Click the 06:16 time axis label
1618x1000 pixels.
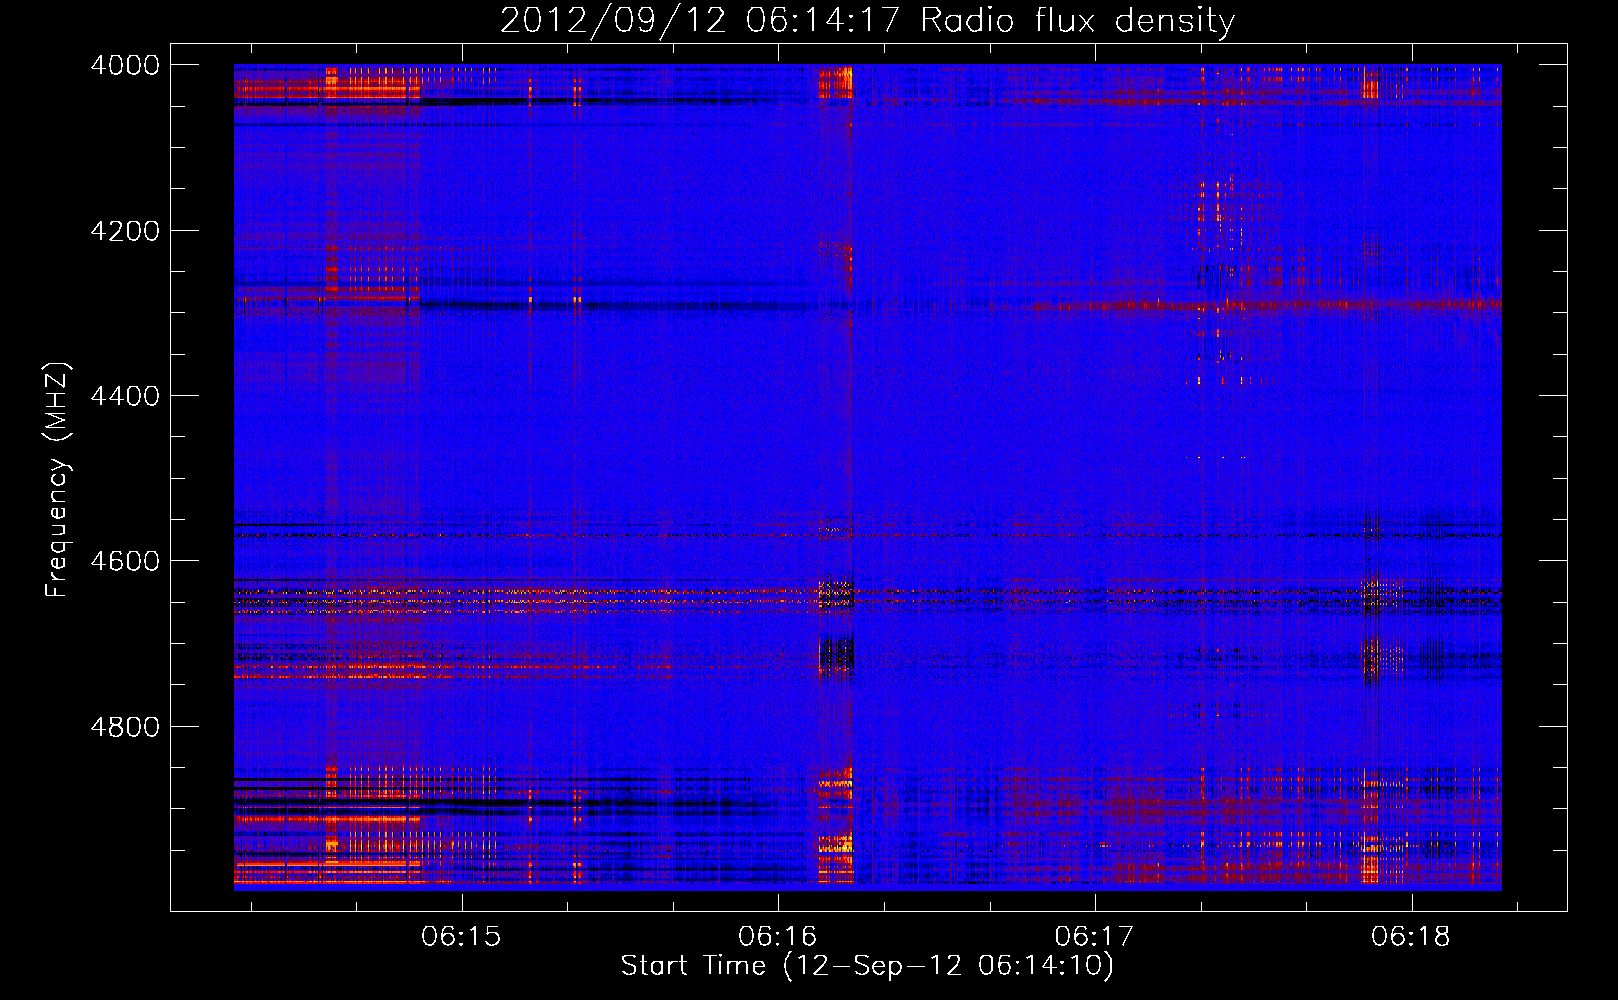(x=778, y=937)
